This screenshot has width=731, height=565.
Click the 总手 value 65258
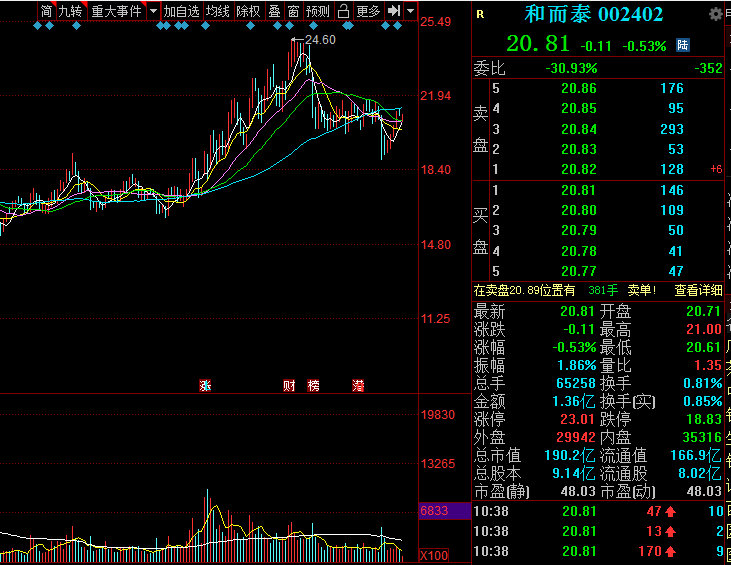576,383
